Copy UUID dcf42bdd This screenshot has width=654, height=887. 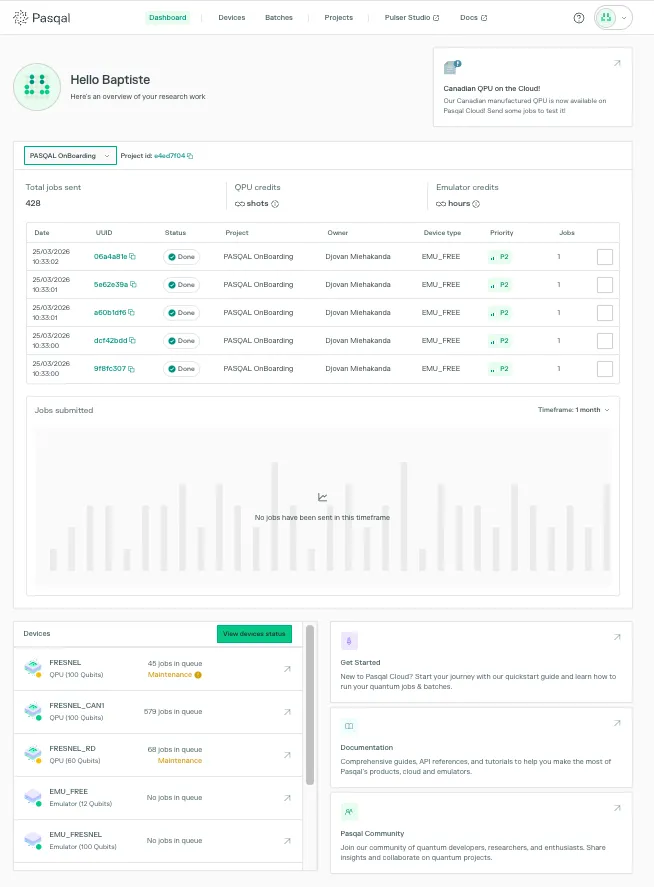(x=133, y=341)
